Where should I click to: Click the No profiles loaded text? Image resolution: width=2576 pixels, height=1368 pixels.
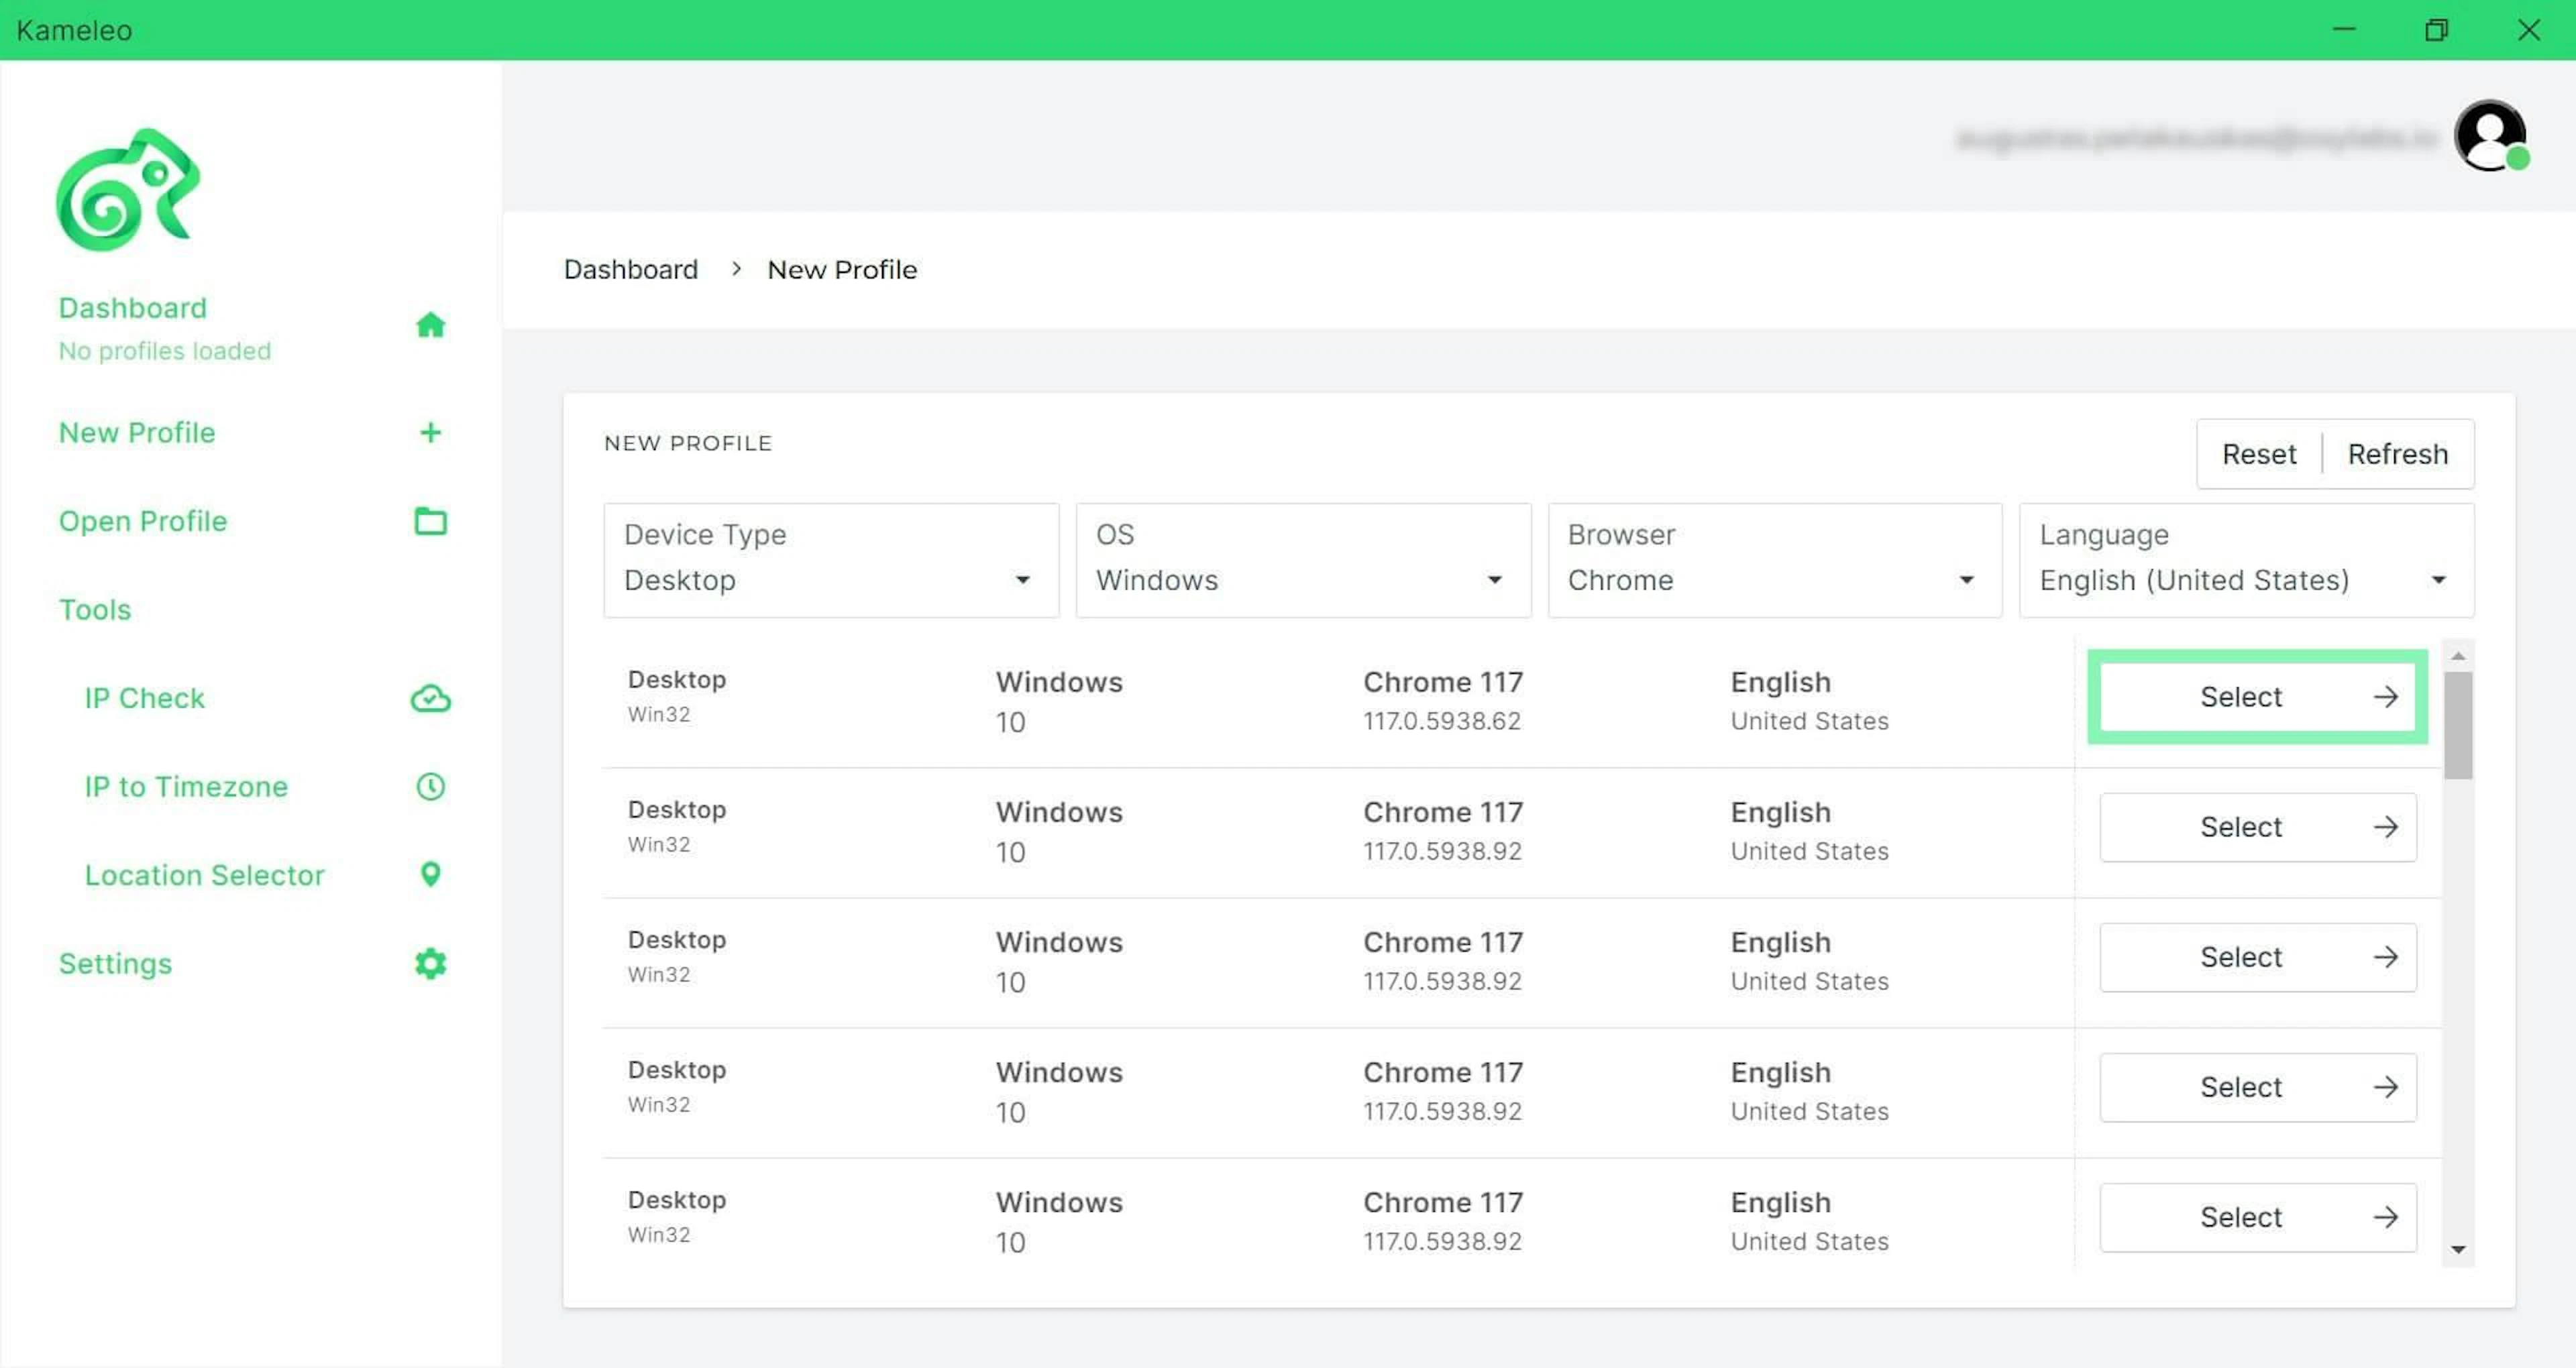click(165, 351)
